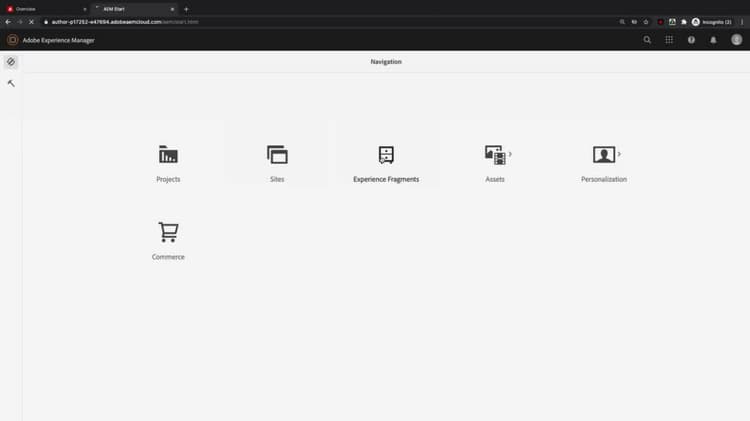750x421 pixels.
Task: Open a new browser tab
Action: (186, 9)
